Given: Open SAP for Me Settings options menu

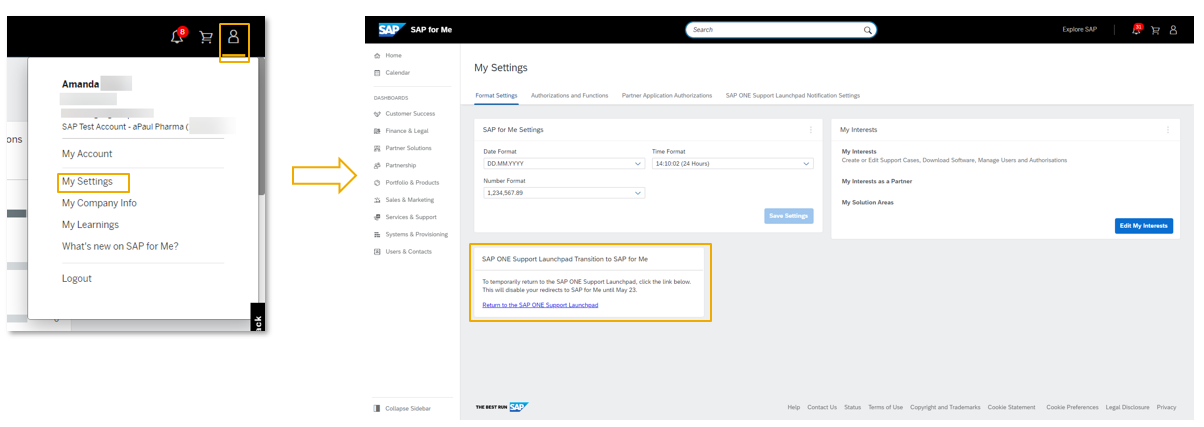Looking at the screenshot, I should coord(810,130).
